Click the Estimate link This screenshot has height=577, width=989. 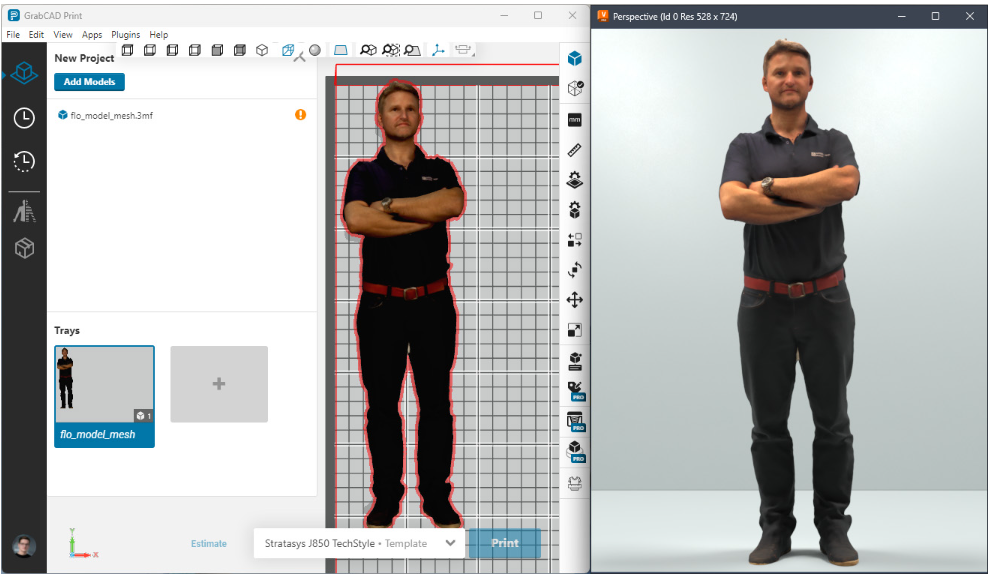click(x=209, y=544)
